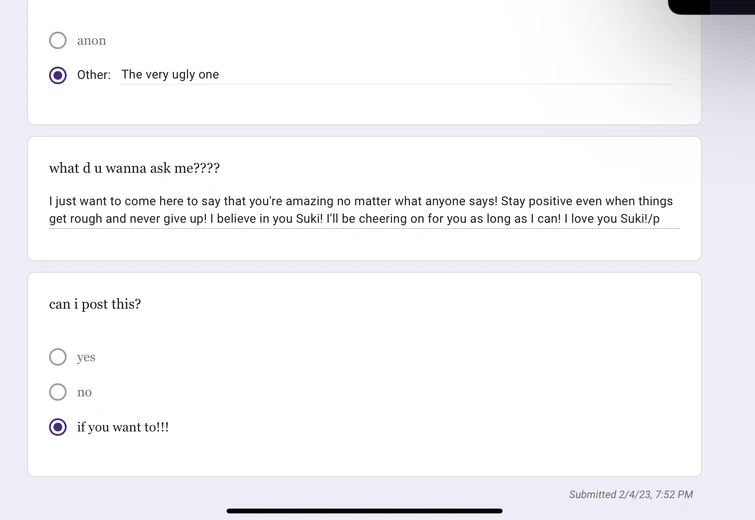Click the "can i post this?" question title
This screenshot has width=755, height=520.
95,304
